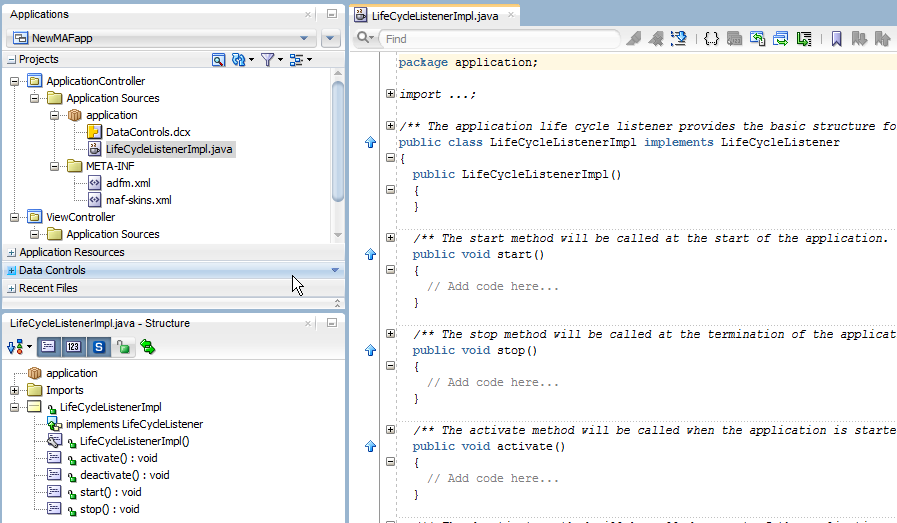The image size is (897, 523).
Task: Toggle show methods in Structure toolbar
Action: [48, 347]
